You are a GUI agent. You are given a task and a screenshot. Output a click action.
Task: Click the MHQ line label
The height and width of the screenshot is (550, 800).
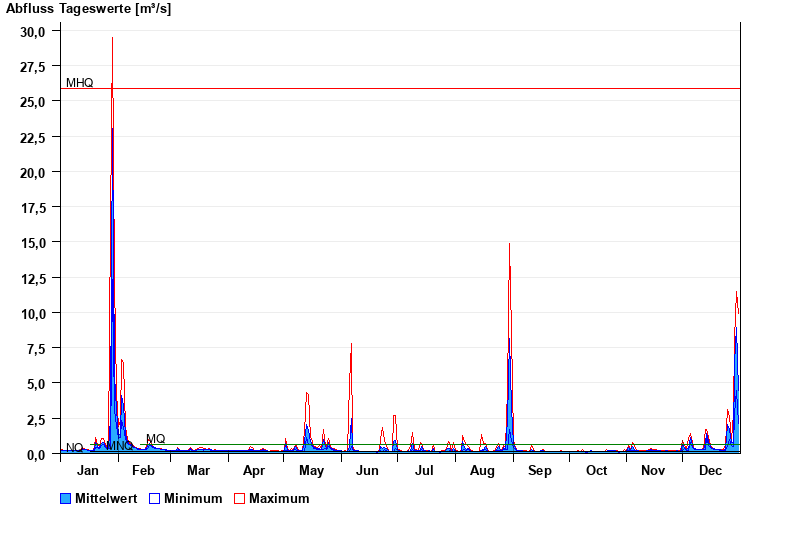(x=80, y=83)
